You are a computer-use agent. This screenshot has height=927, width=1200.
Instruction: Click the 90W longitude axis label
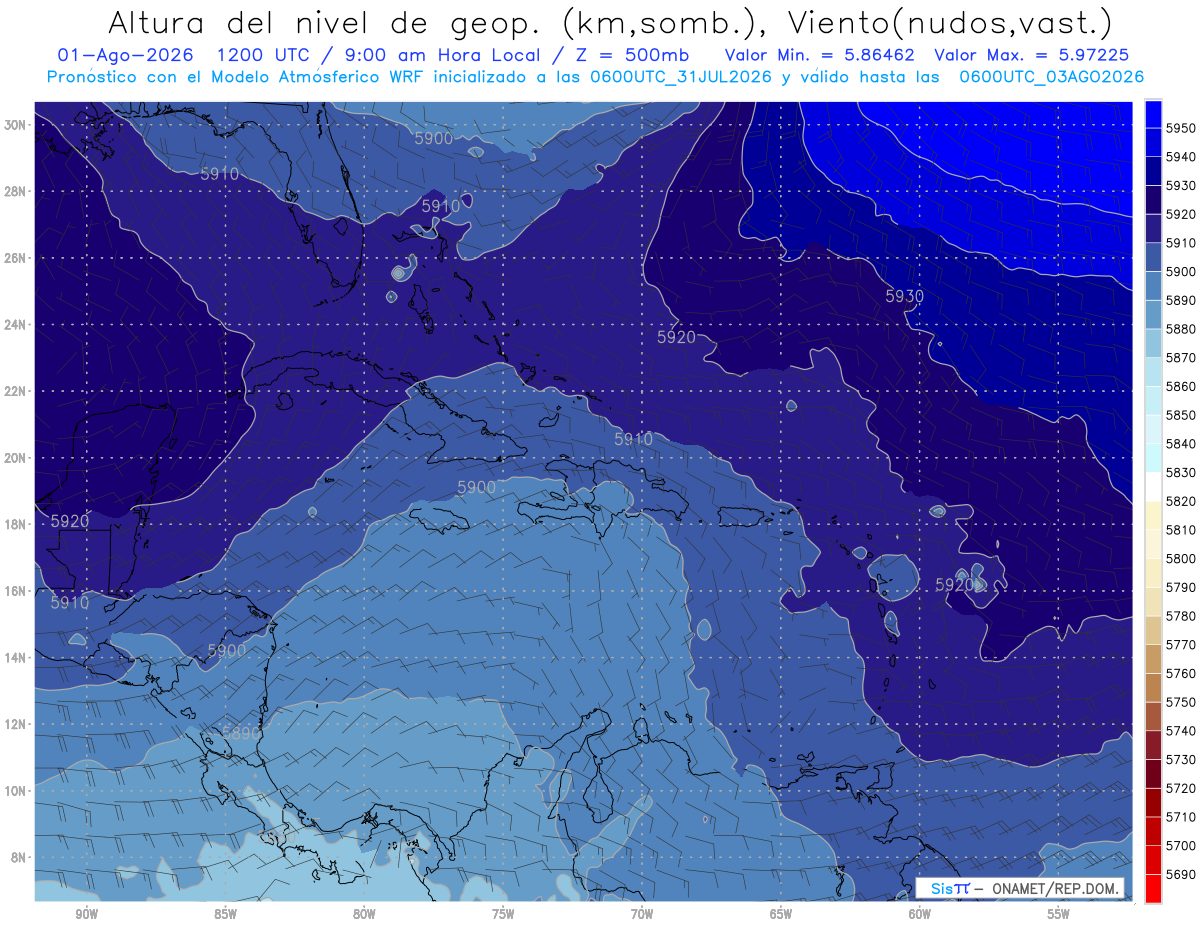87,914
